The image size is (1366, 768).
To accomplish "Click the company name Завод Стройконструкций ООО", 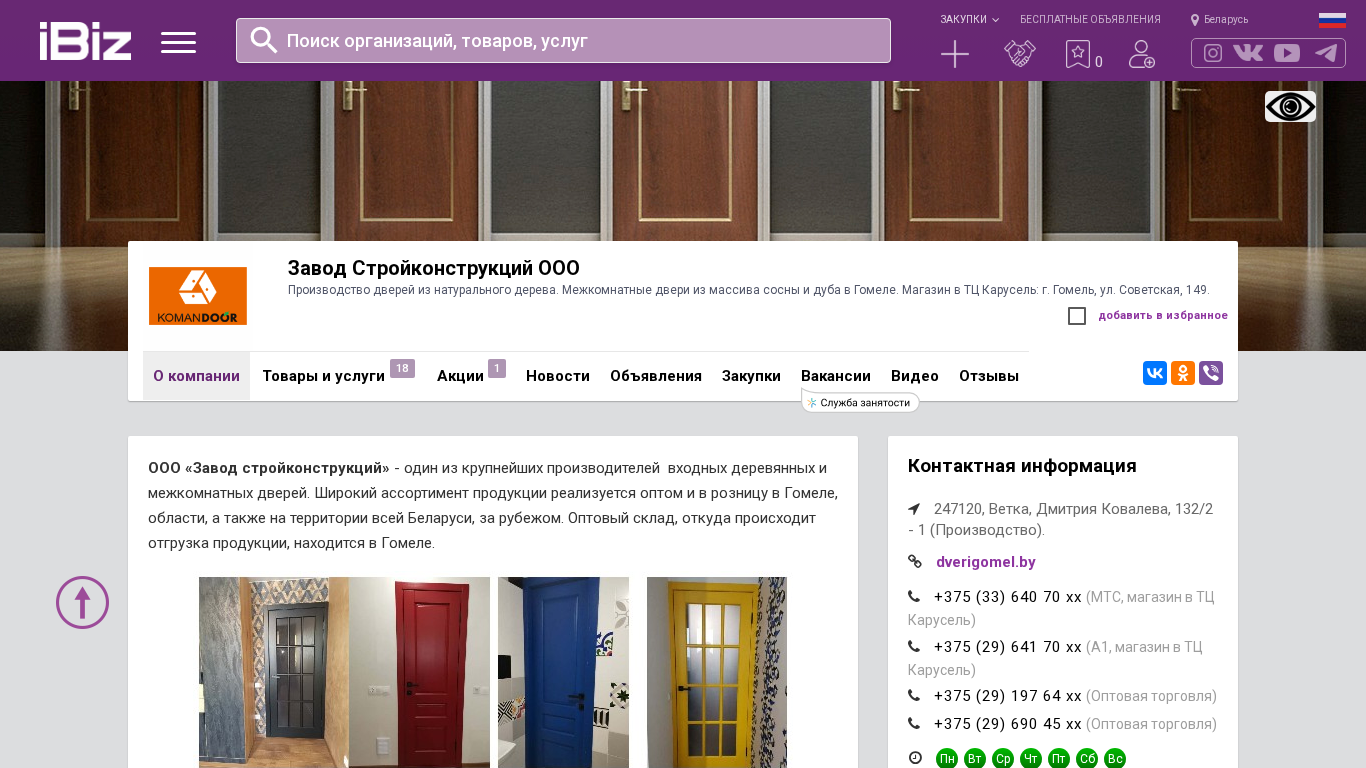I will [x=434, y=268].
